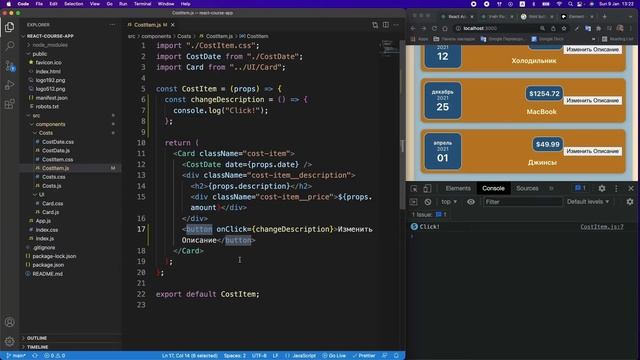Open the Selection menu

pos(73,4)
